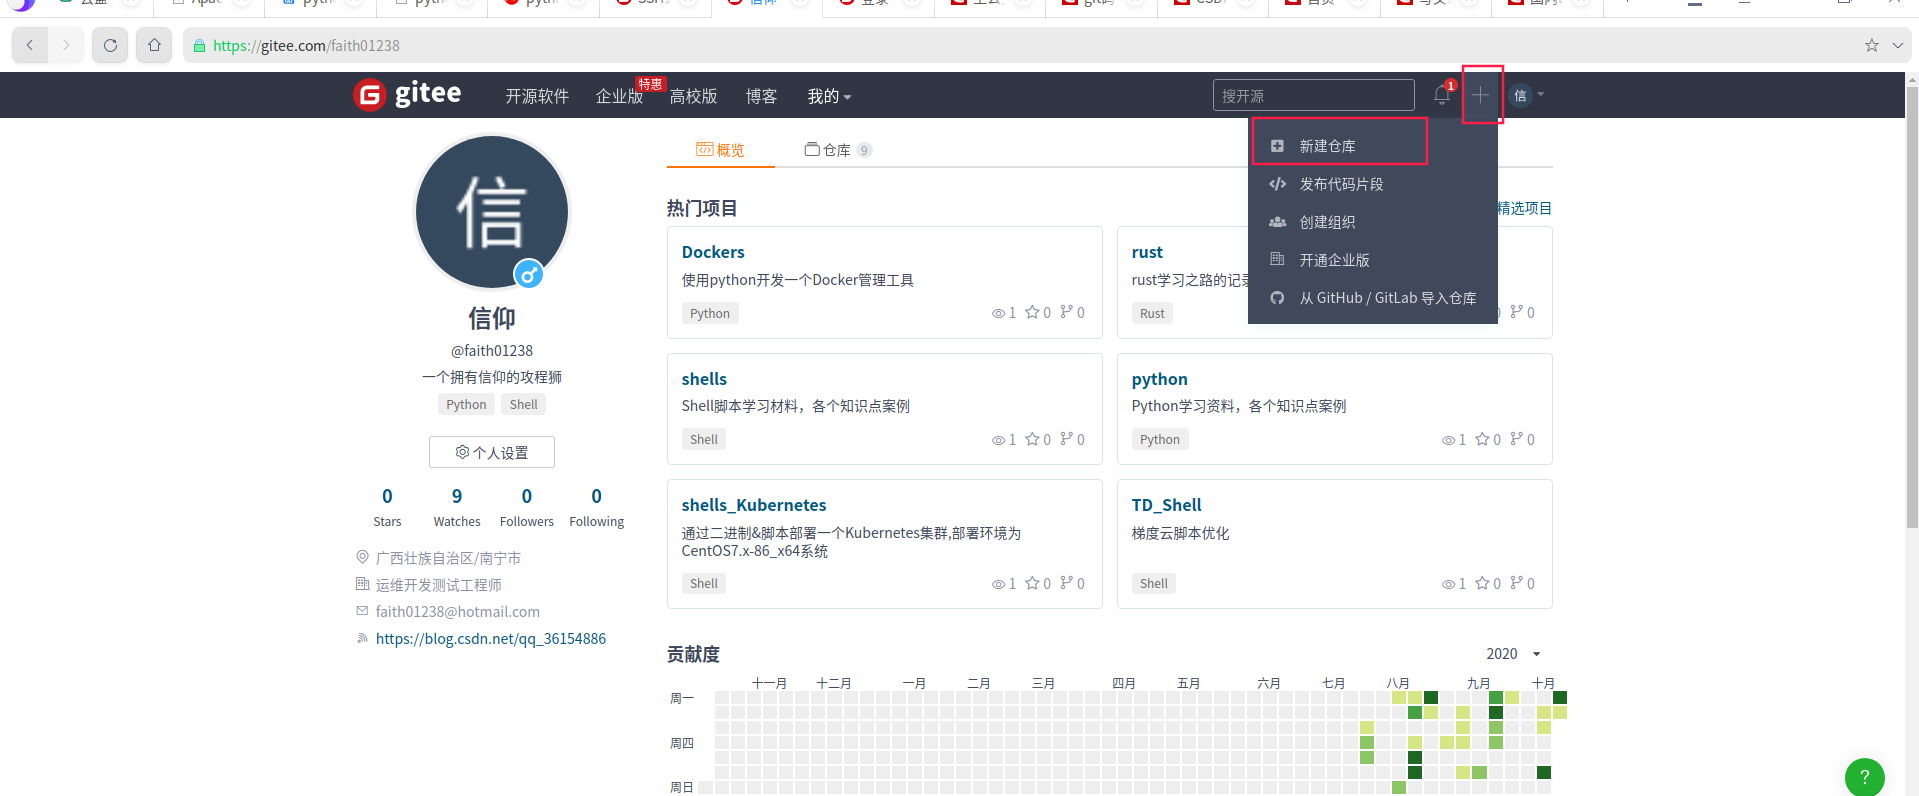The width and height of the screenshot is (1919, 796).
Task: Open the rust project
Action: 1147,252
